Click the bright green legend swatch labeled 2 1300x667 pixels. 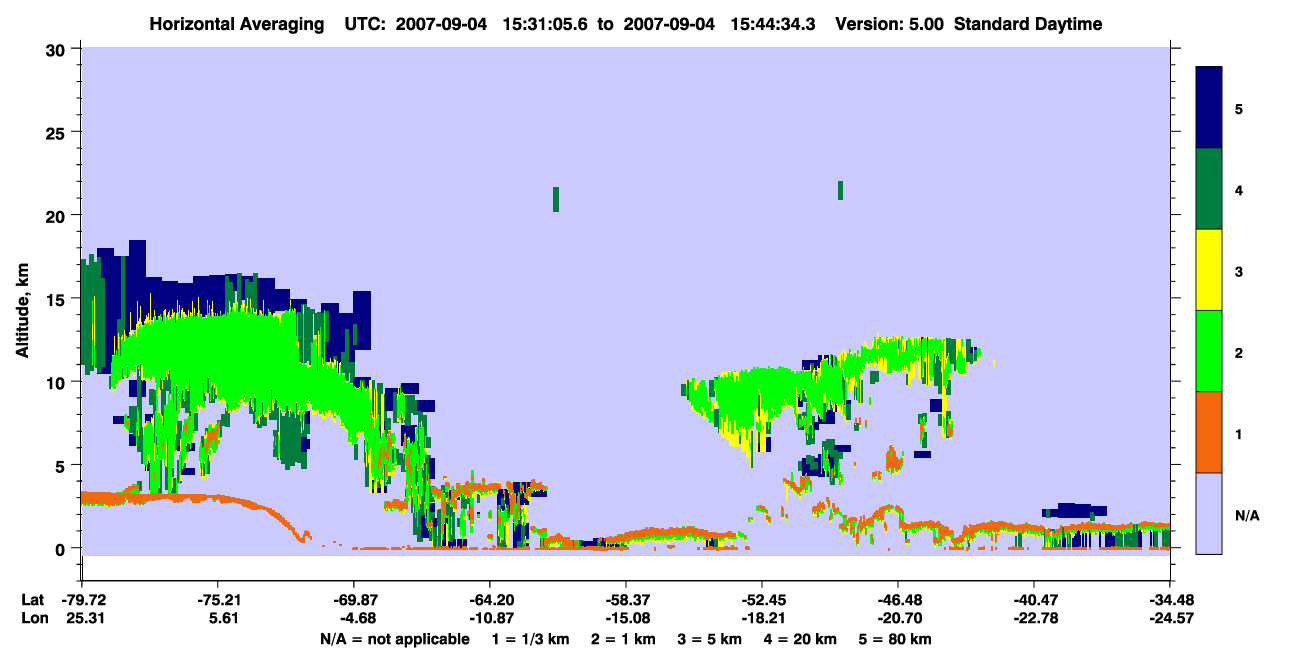pos(1209,351)
